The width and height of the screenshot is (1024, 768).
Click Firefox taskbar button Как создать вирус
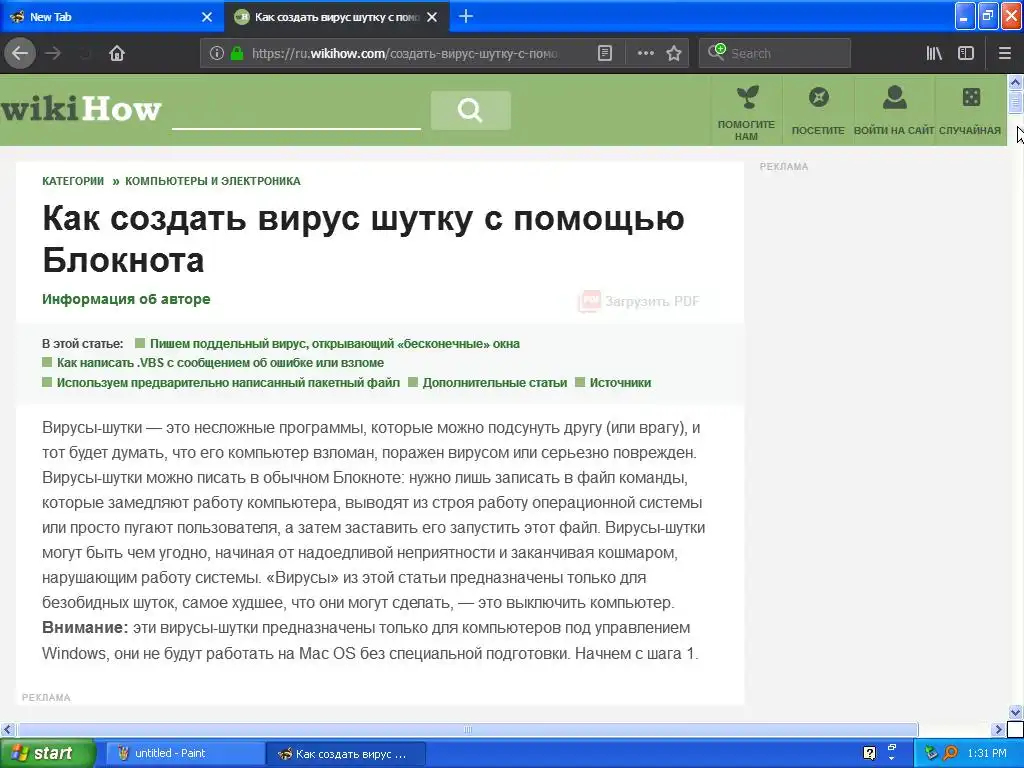click(345, 753)
